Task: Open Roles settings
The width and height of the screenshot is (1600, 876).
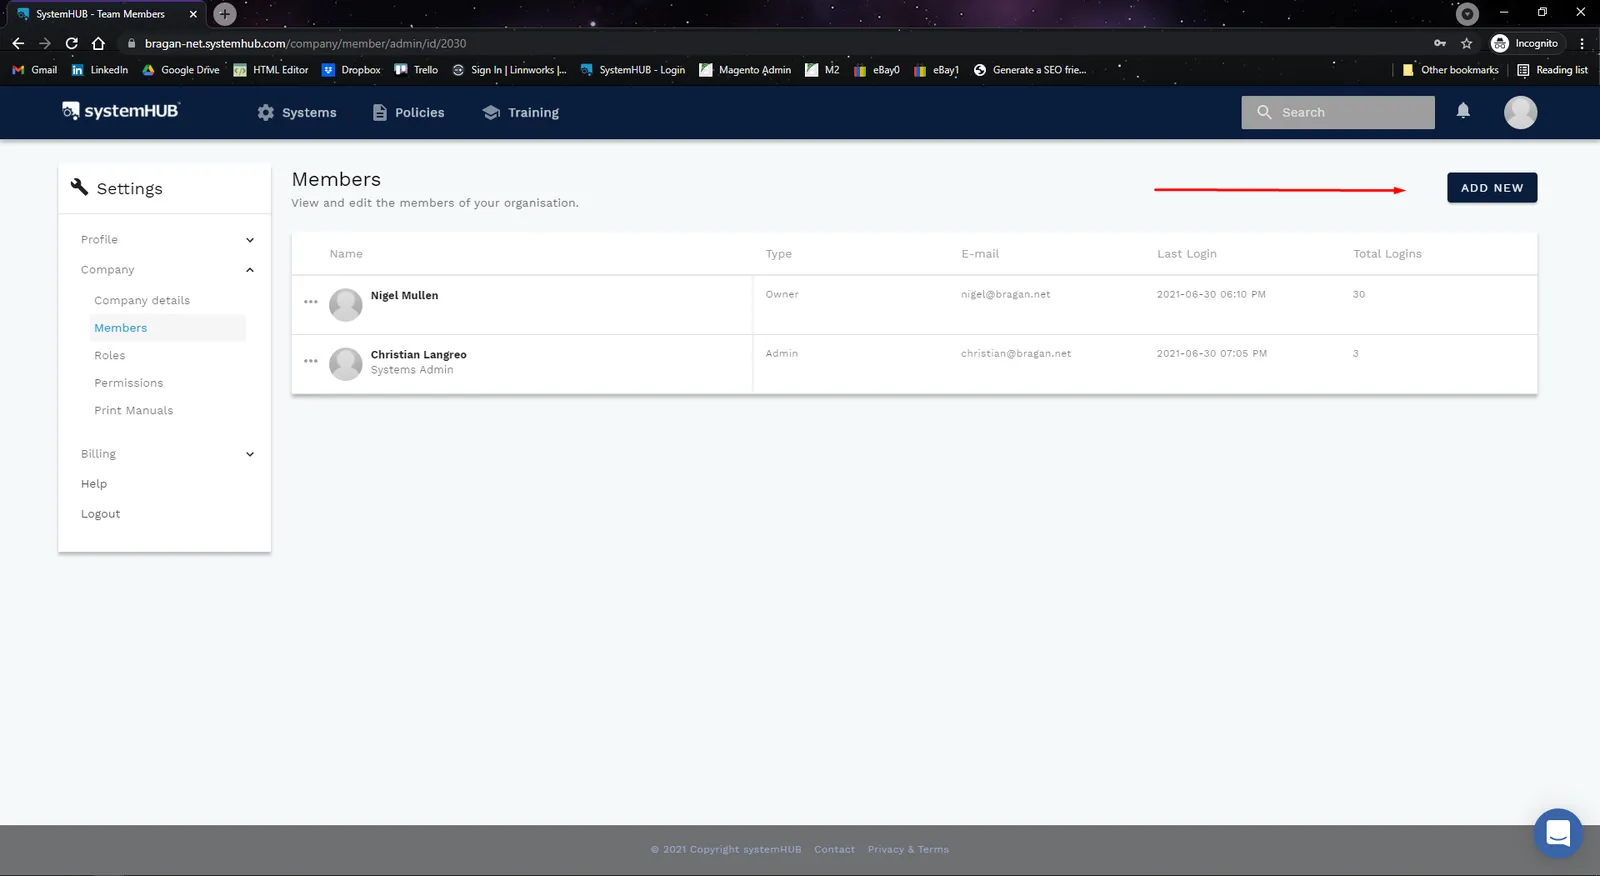Action: click(110, 356)
